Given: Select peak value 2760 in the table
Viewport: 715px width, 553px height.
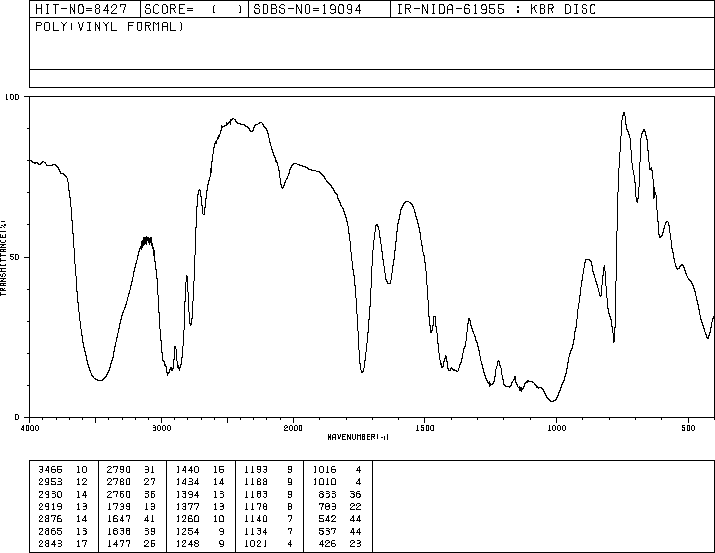Looking at the screenshot, I should [x=119, y=495].
